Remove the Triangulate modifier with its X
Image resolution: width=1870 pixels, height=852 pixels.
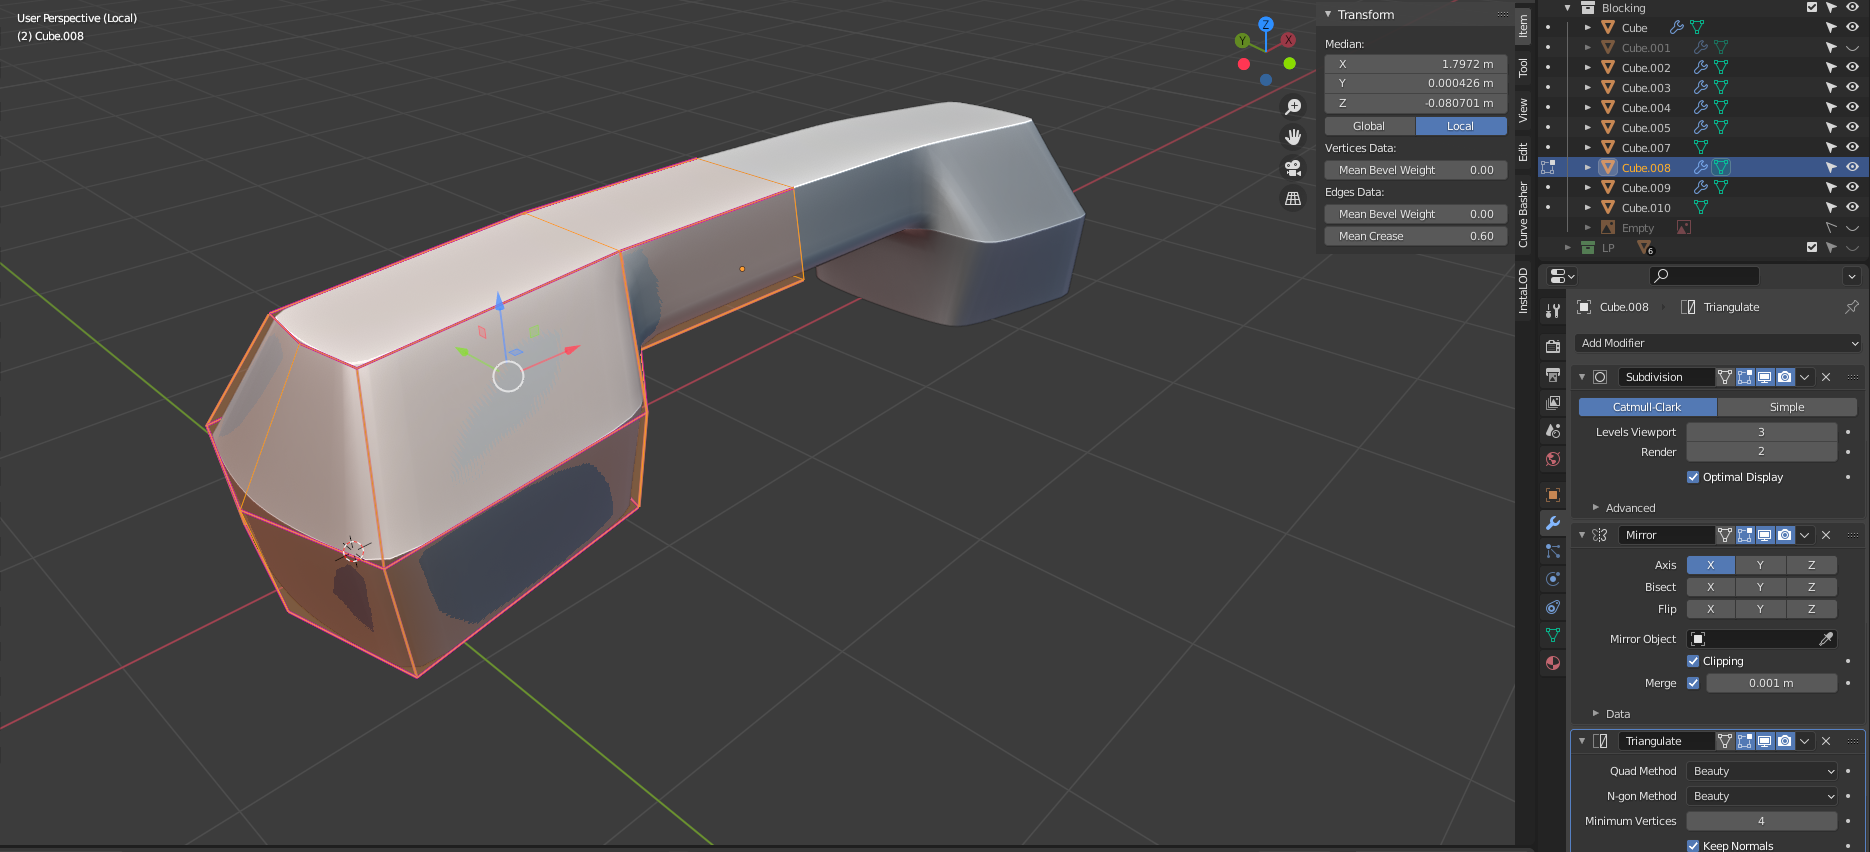pyautogui.click(x=1826, y=741)
